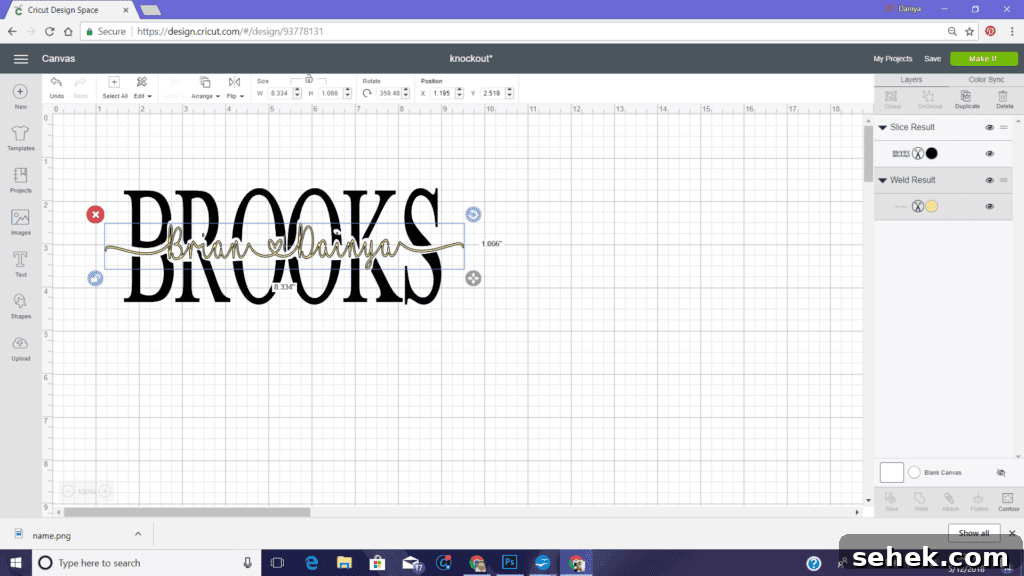Click the lock/unlock handle on the selection
Viewport: 1024px width, 576px height.
(95, 278)
